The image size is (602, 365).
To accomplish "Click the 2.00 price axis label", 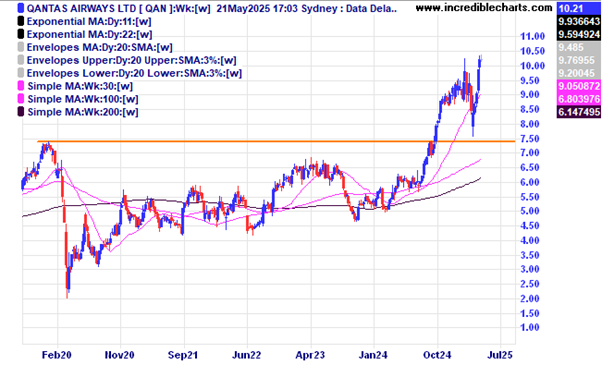I will pos(530,299).
